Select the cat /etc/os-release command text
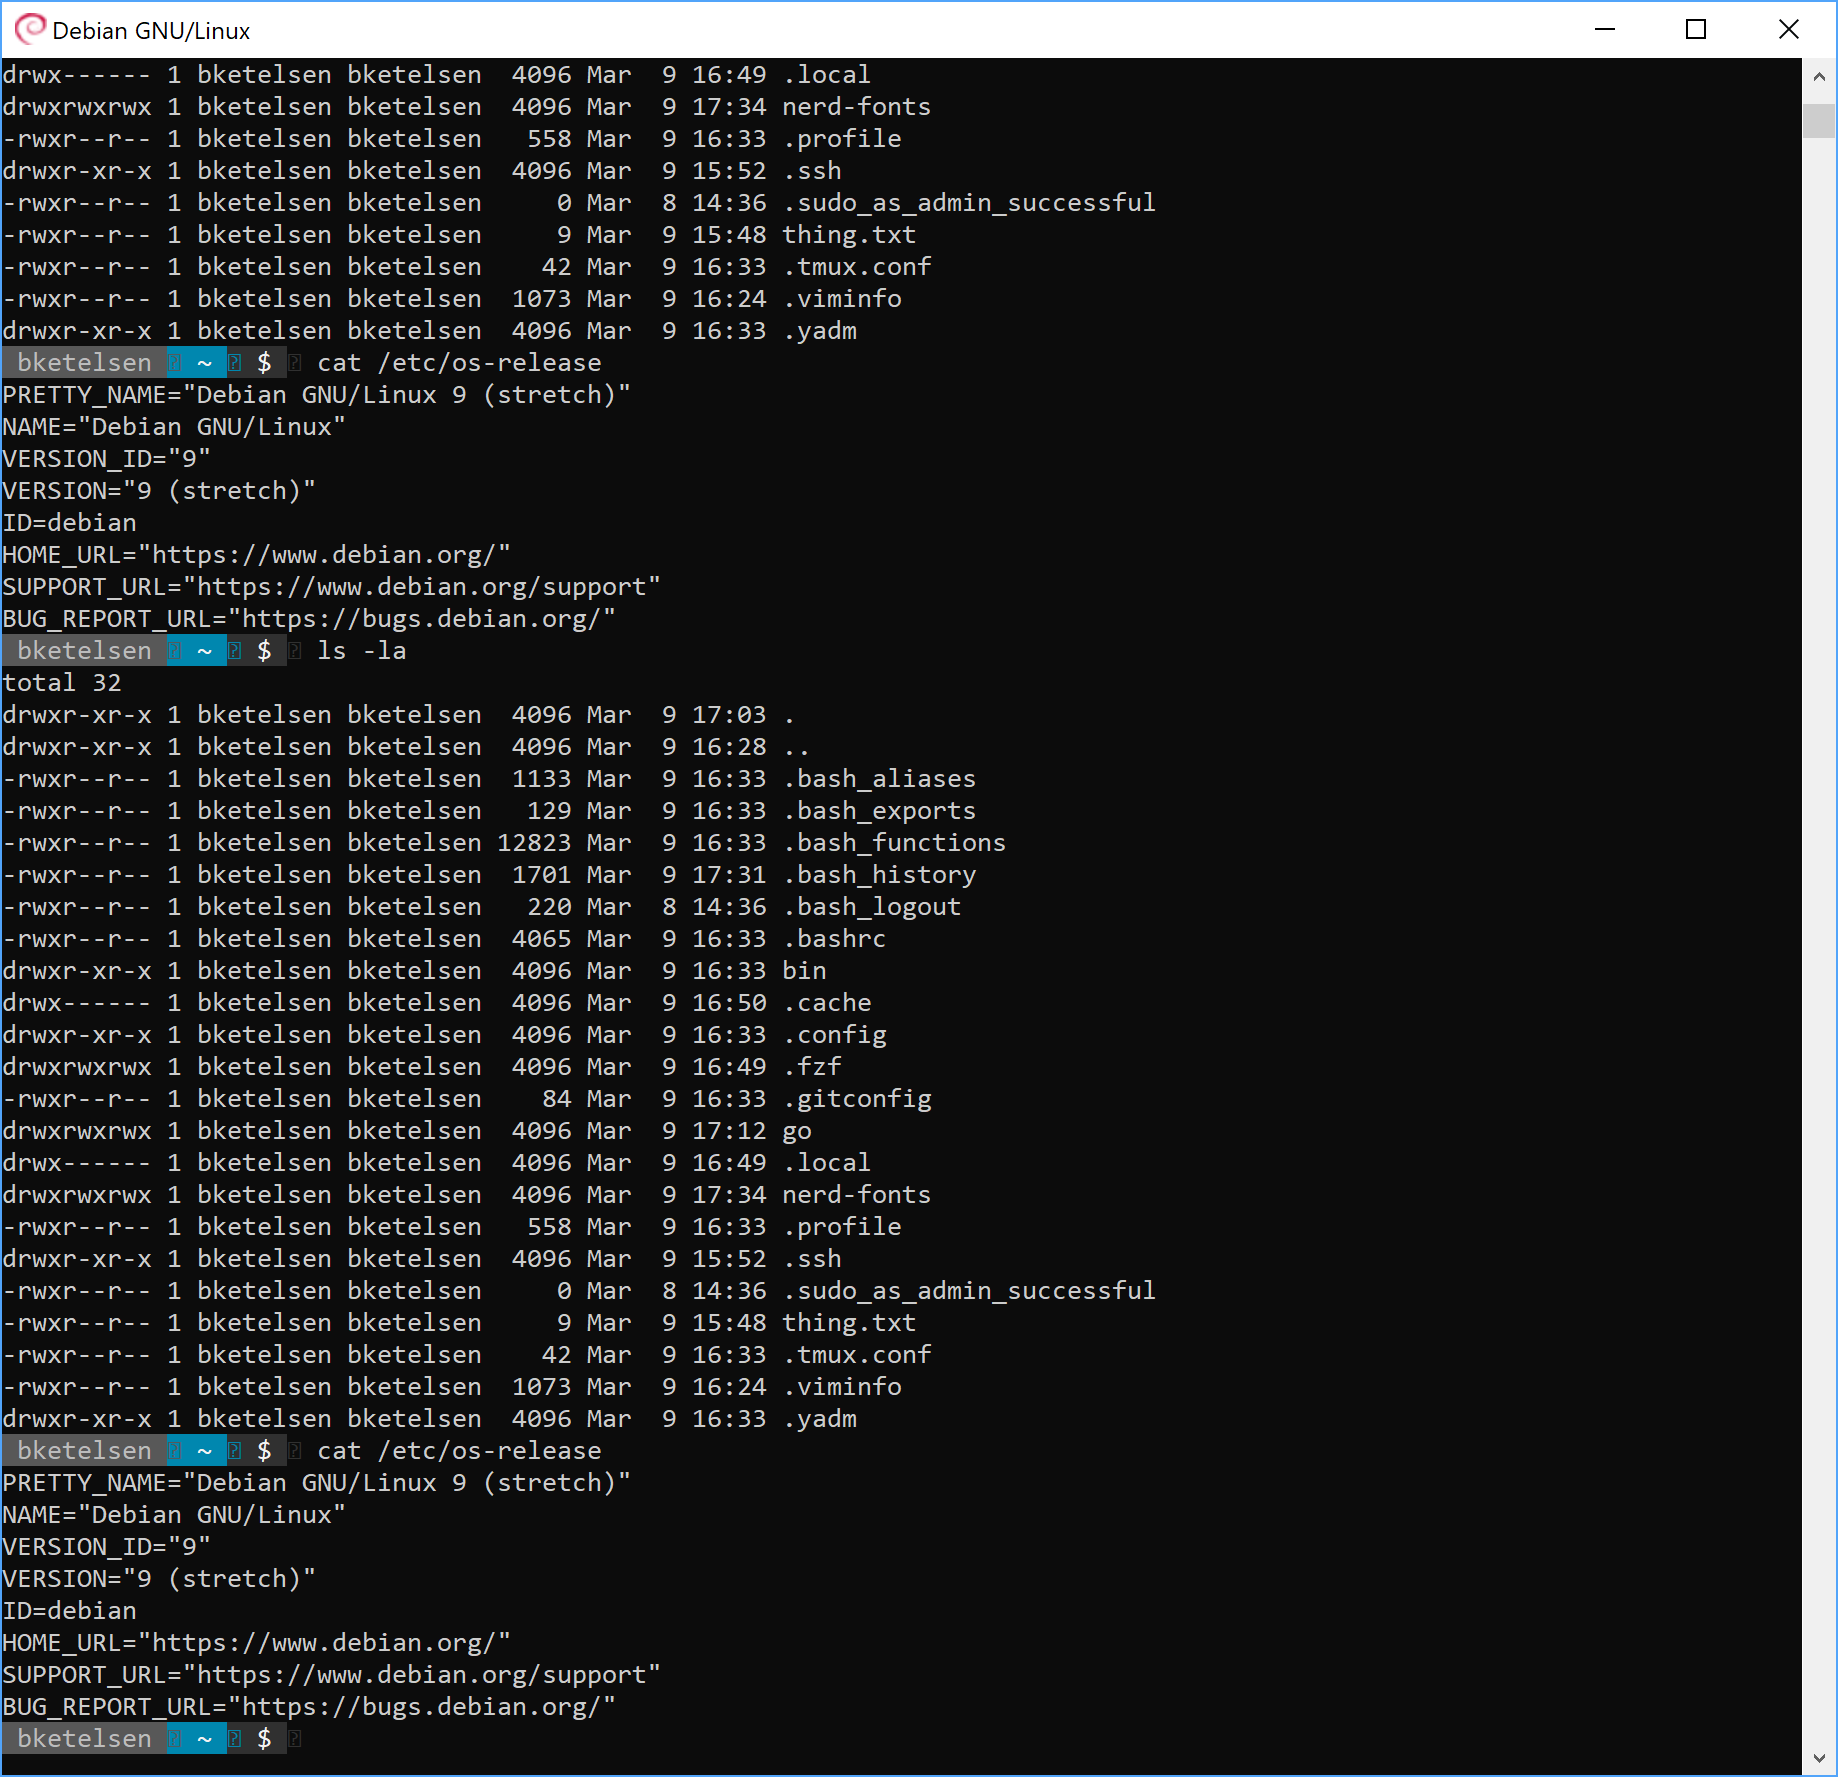 coord(458,1450)
